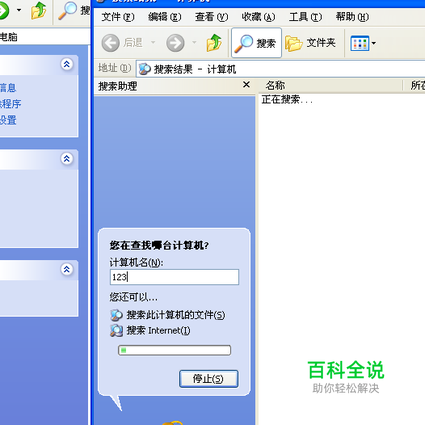The width and height of the screenshot is (425, 425).
Task: Click the search progress bar
Action: tap(174, 350)
